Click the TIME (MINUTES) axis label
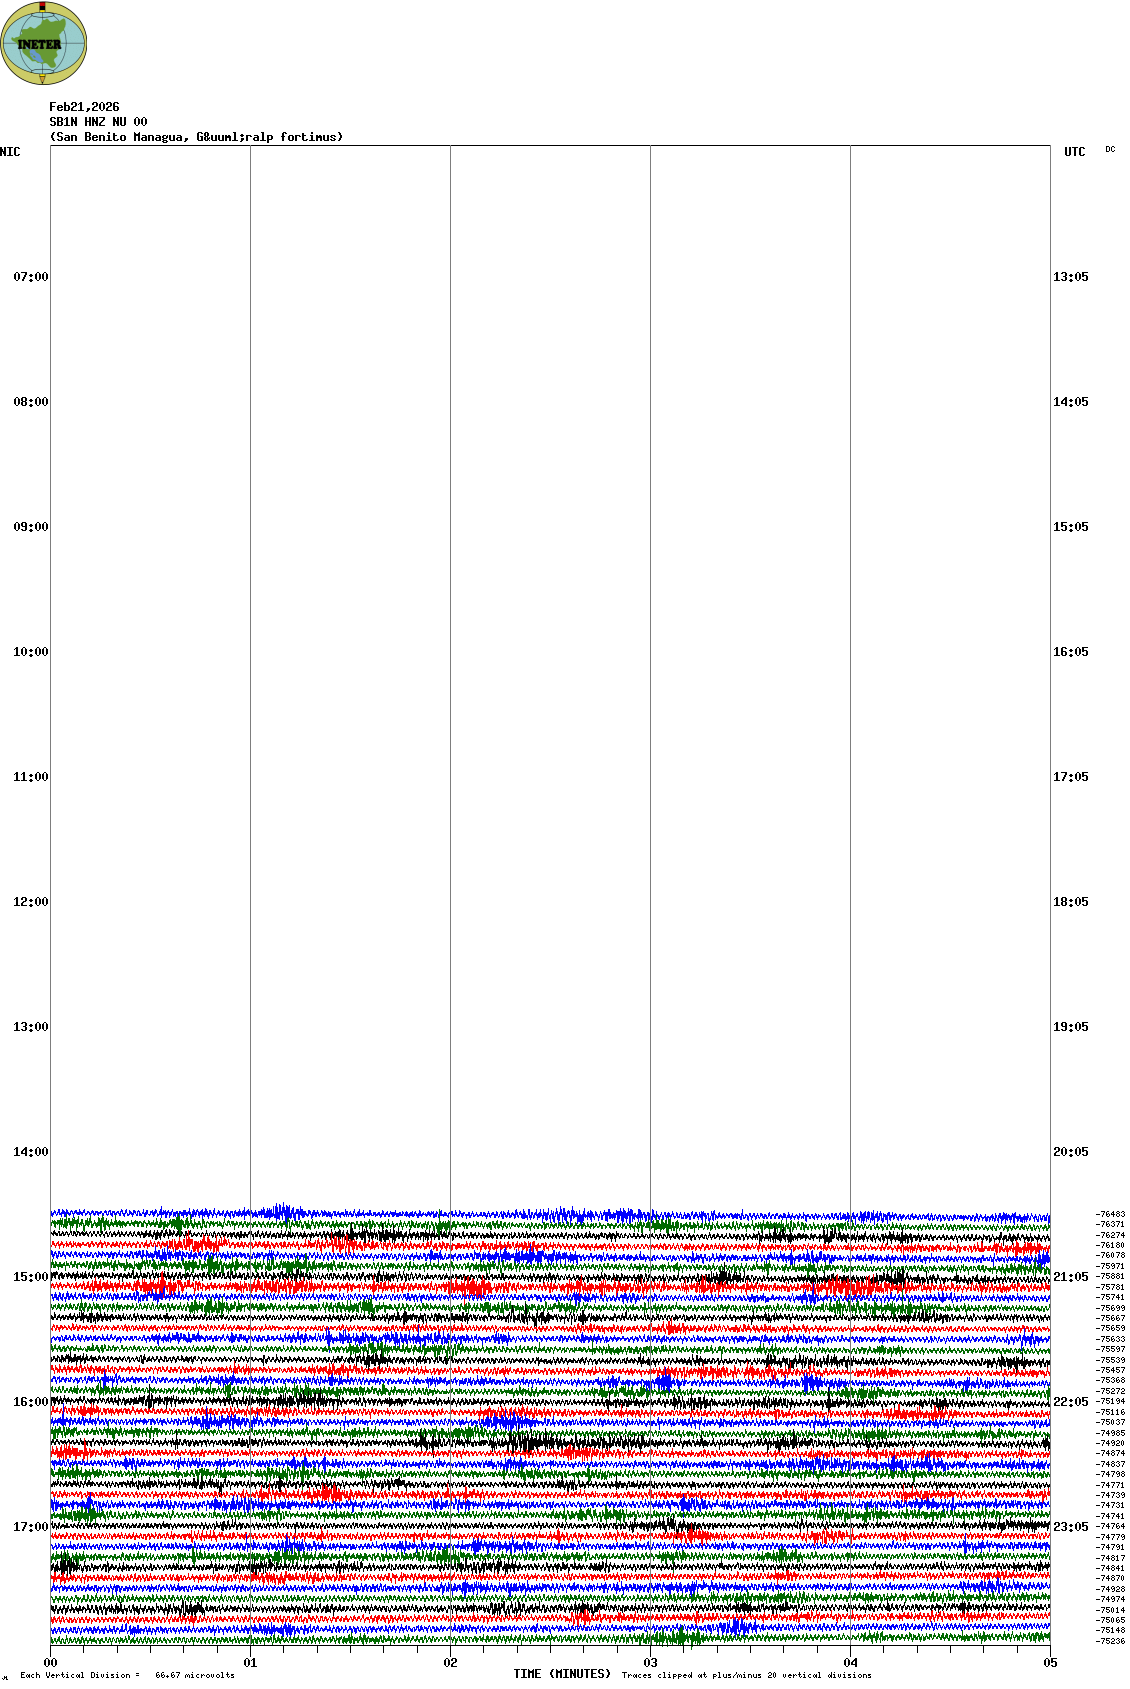 (x=562, y=1674)
